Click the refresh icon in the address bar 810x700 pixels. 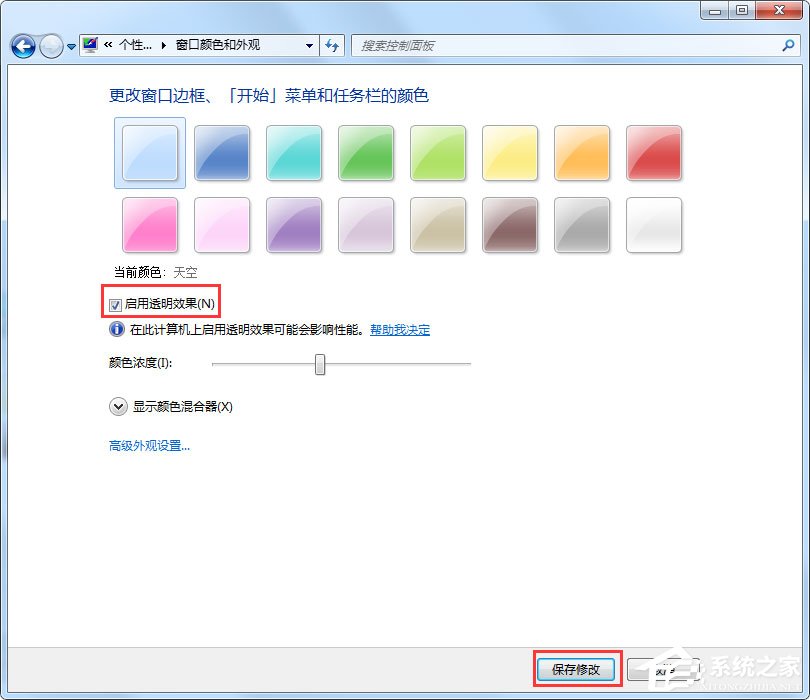tap(333, 46)
